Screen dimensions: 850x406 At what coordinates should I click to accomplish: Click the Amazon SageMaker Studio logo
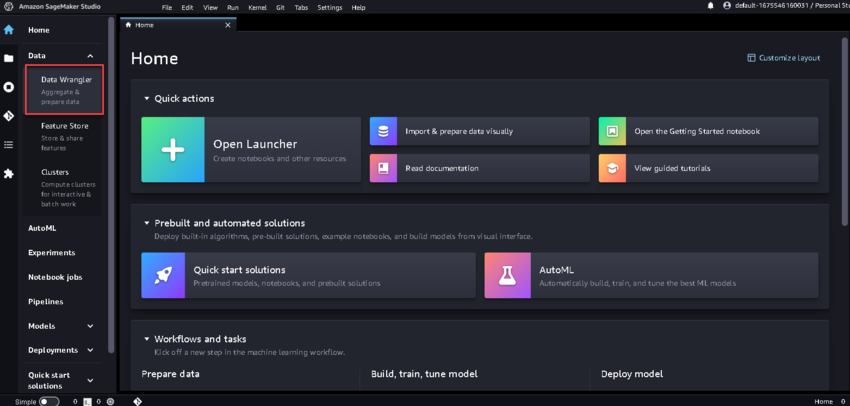pyautogui.click(x=9, y=7)
